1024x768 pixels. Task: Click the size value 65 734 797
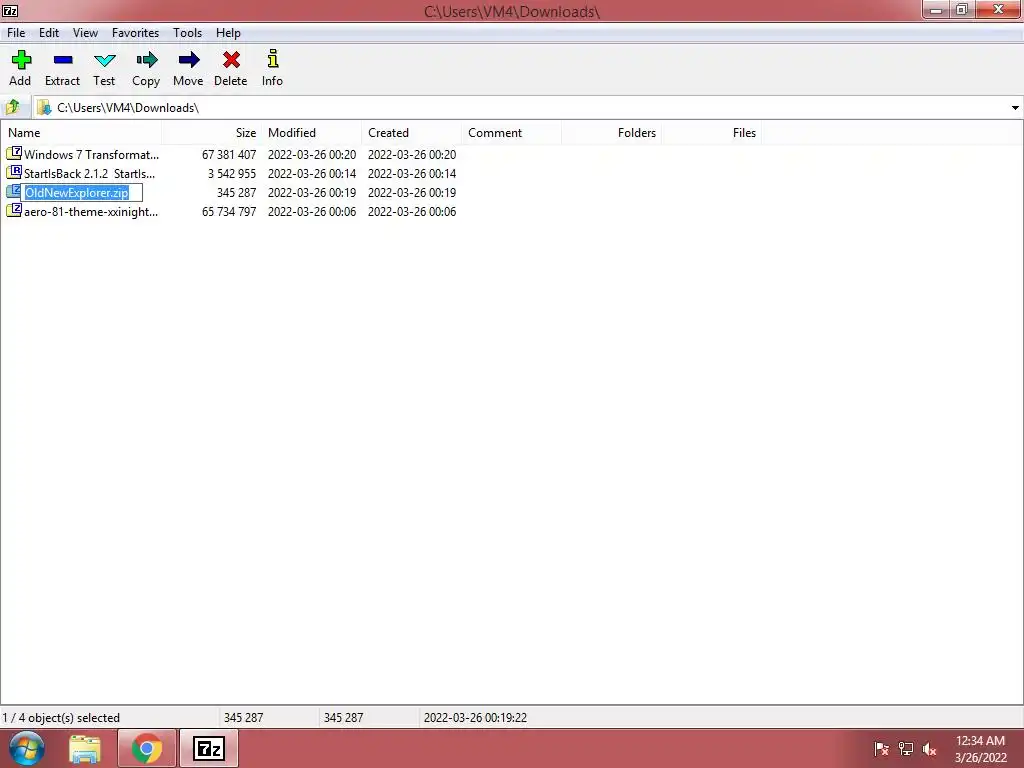[229, 212]
